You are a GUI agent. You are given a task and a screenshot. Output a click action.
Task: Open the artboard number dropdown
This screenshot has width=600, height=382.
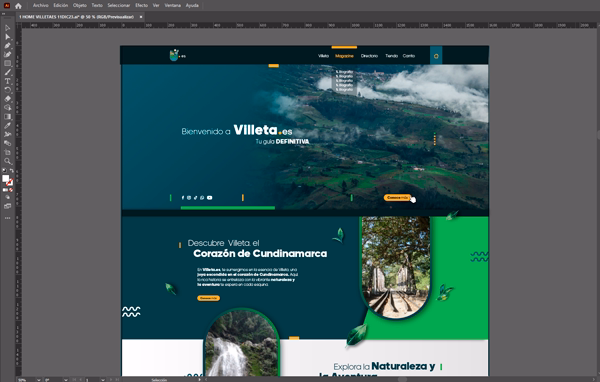(103, 380)
